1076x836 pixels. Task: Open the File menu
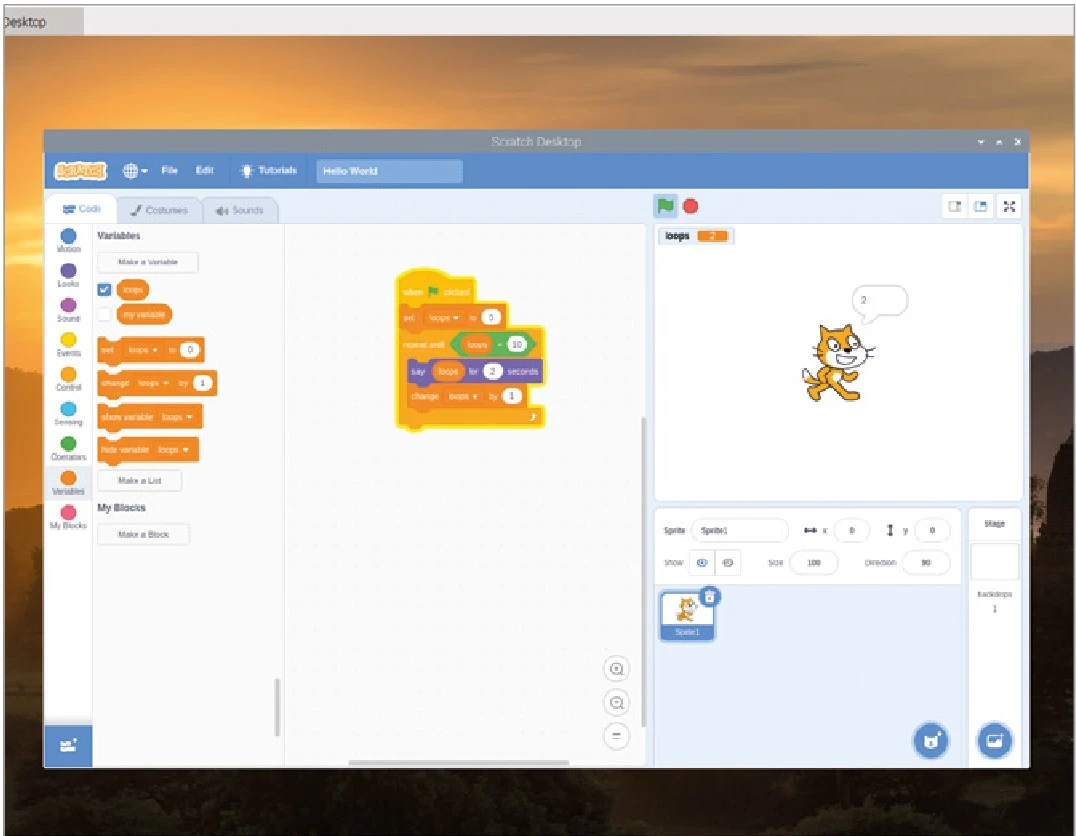pyautogui.click(x=170, y=171)
